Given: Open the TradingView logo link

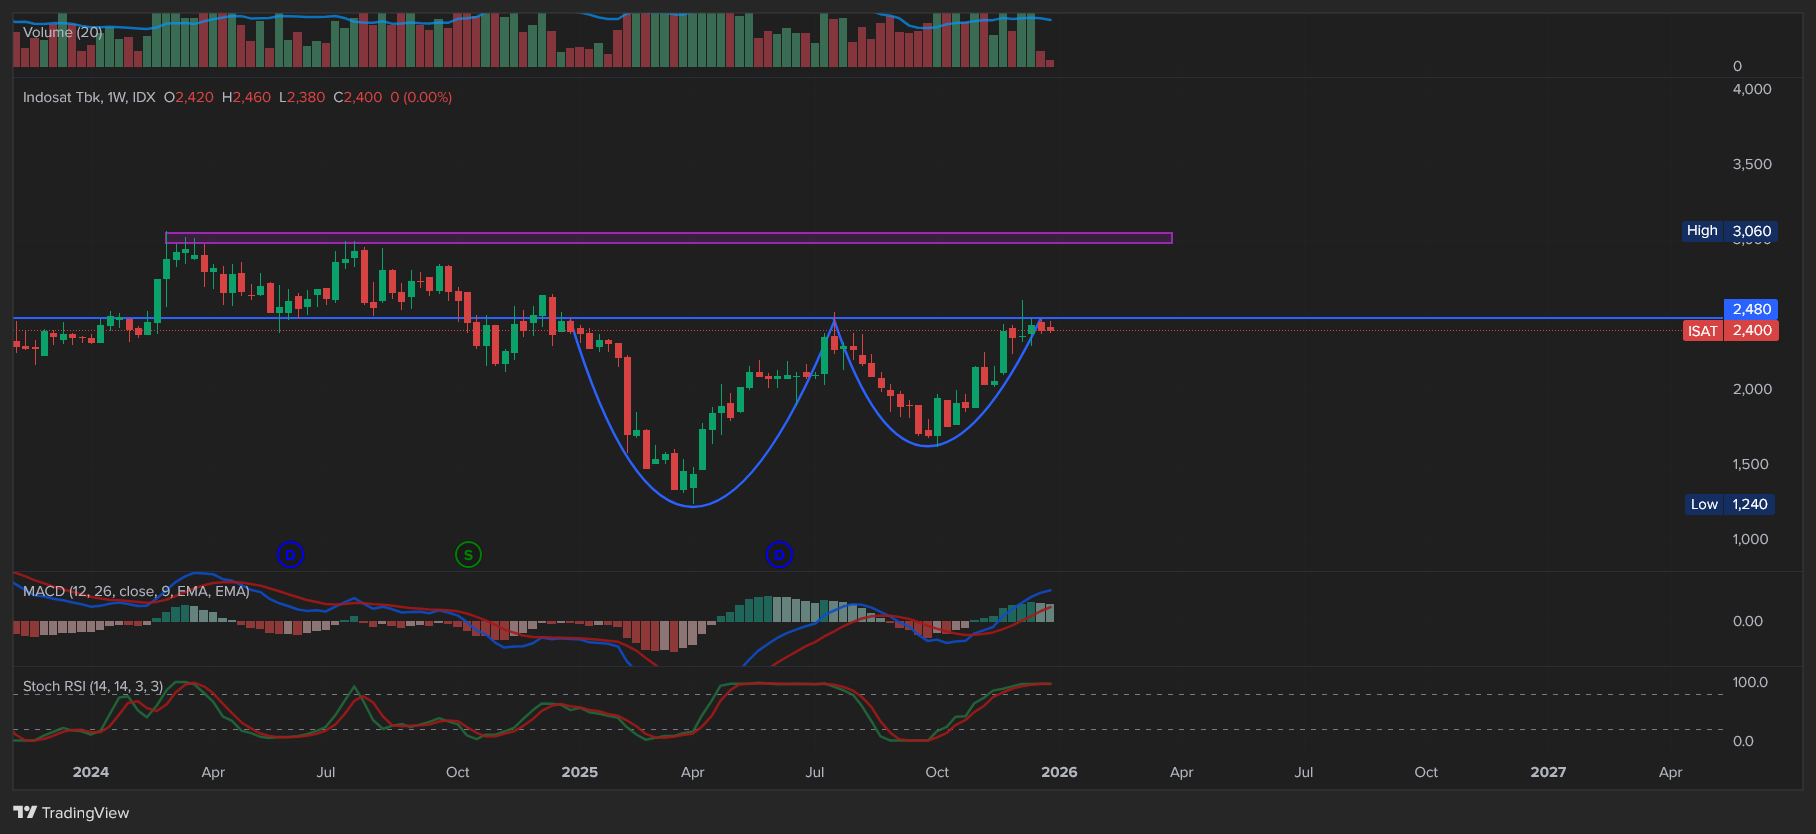Looking at the screenshot, I should pyautogui.click(x=71, y=812).
